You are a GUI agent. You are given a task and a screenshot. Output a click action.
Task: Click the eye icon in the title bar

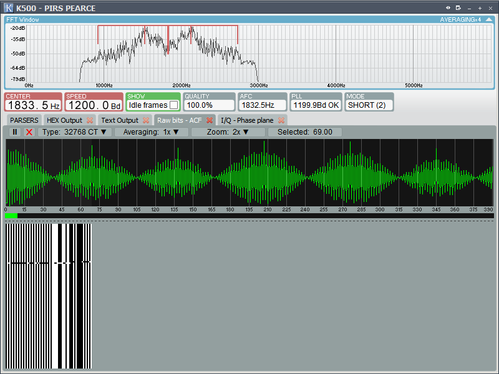click(448, 8)
